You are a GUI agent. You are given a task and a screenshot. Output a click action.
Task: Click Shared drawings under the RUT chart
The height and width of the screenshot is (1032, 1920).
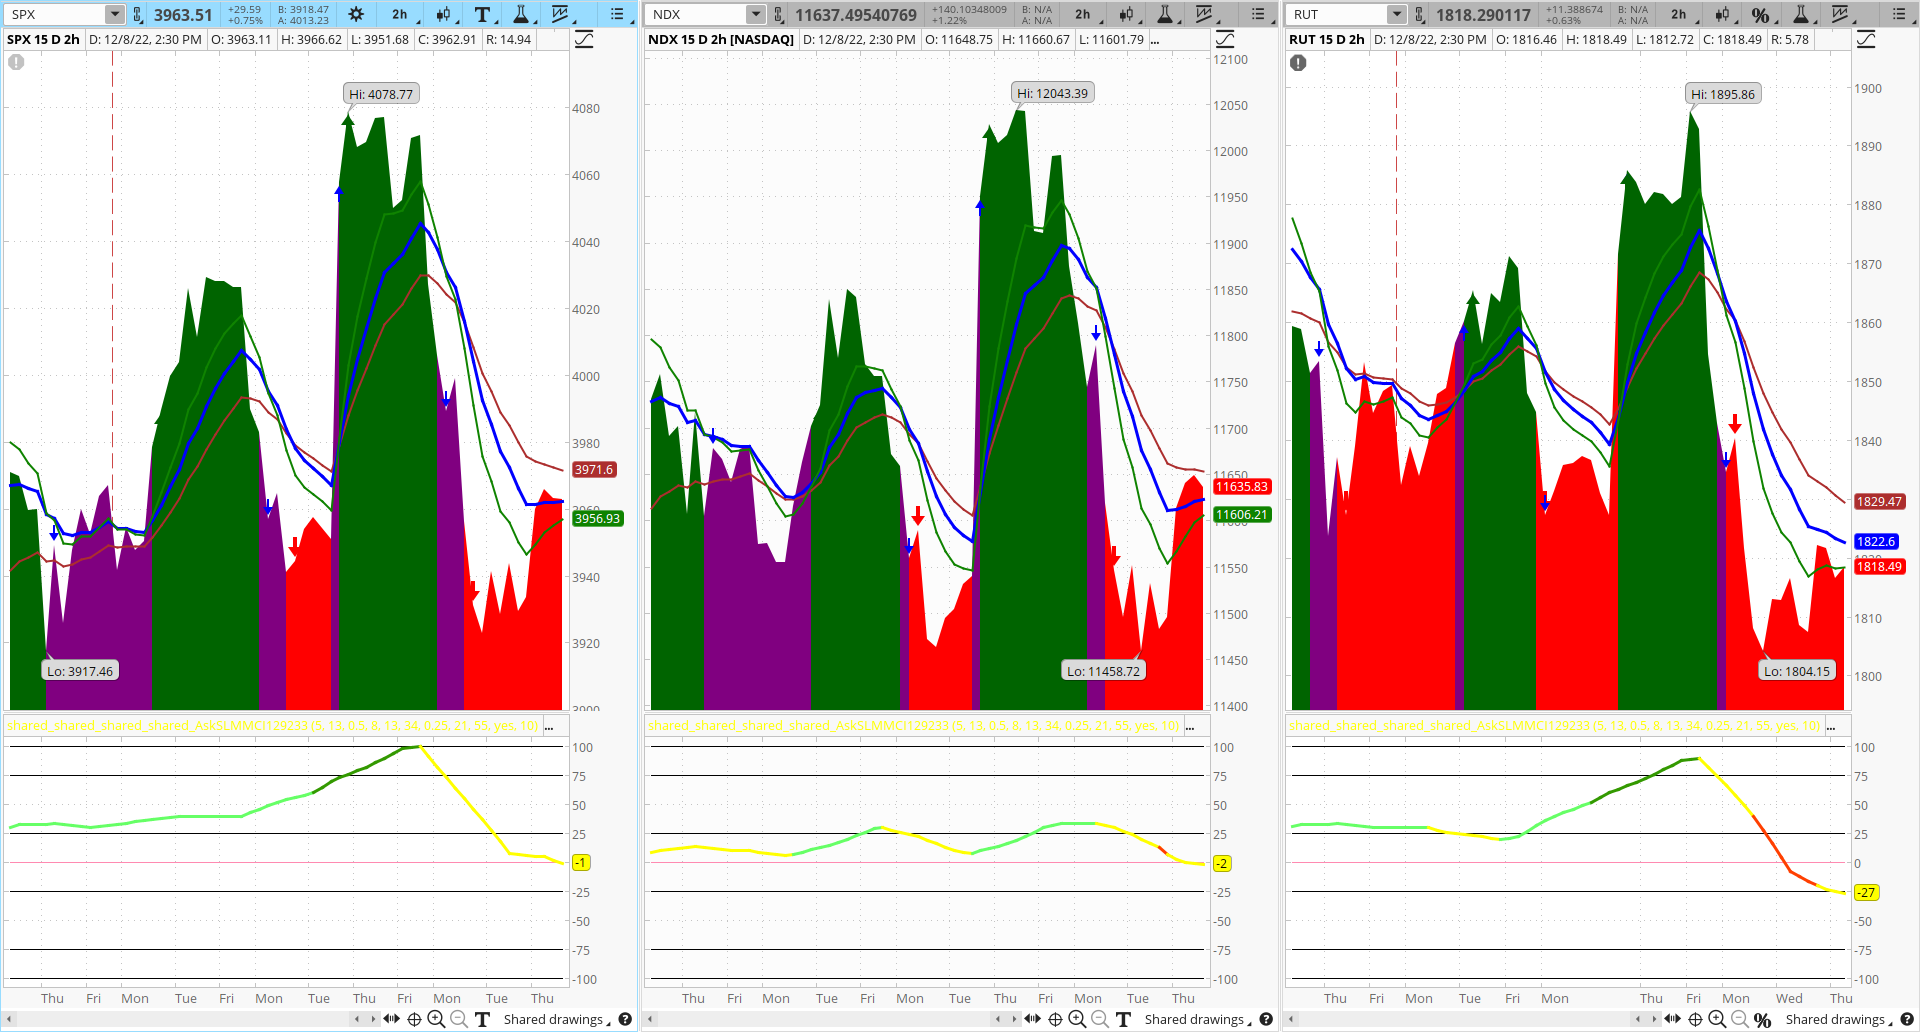click(x=1834, y=1019)
